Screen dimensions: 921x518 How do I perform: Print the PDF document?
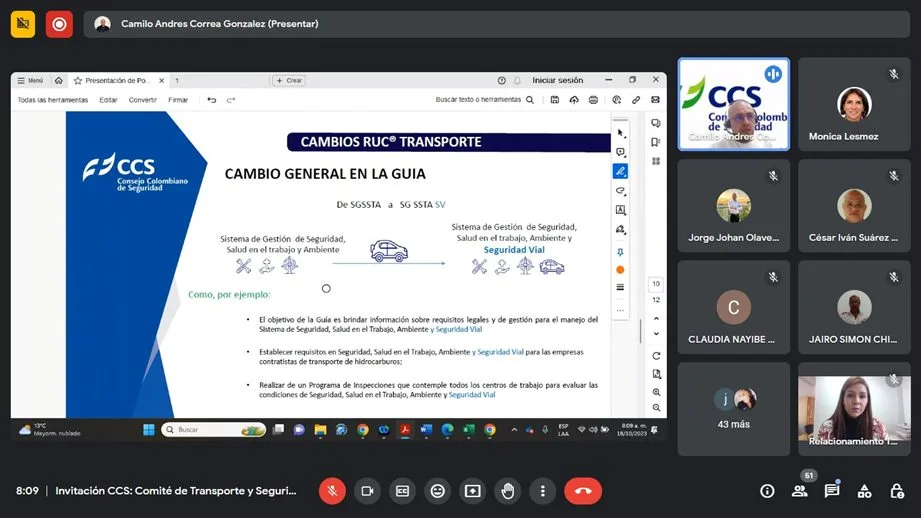[593, 100]
